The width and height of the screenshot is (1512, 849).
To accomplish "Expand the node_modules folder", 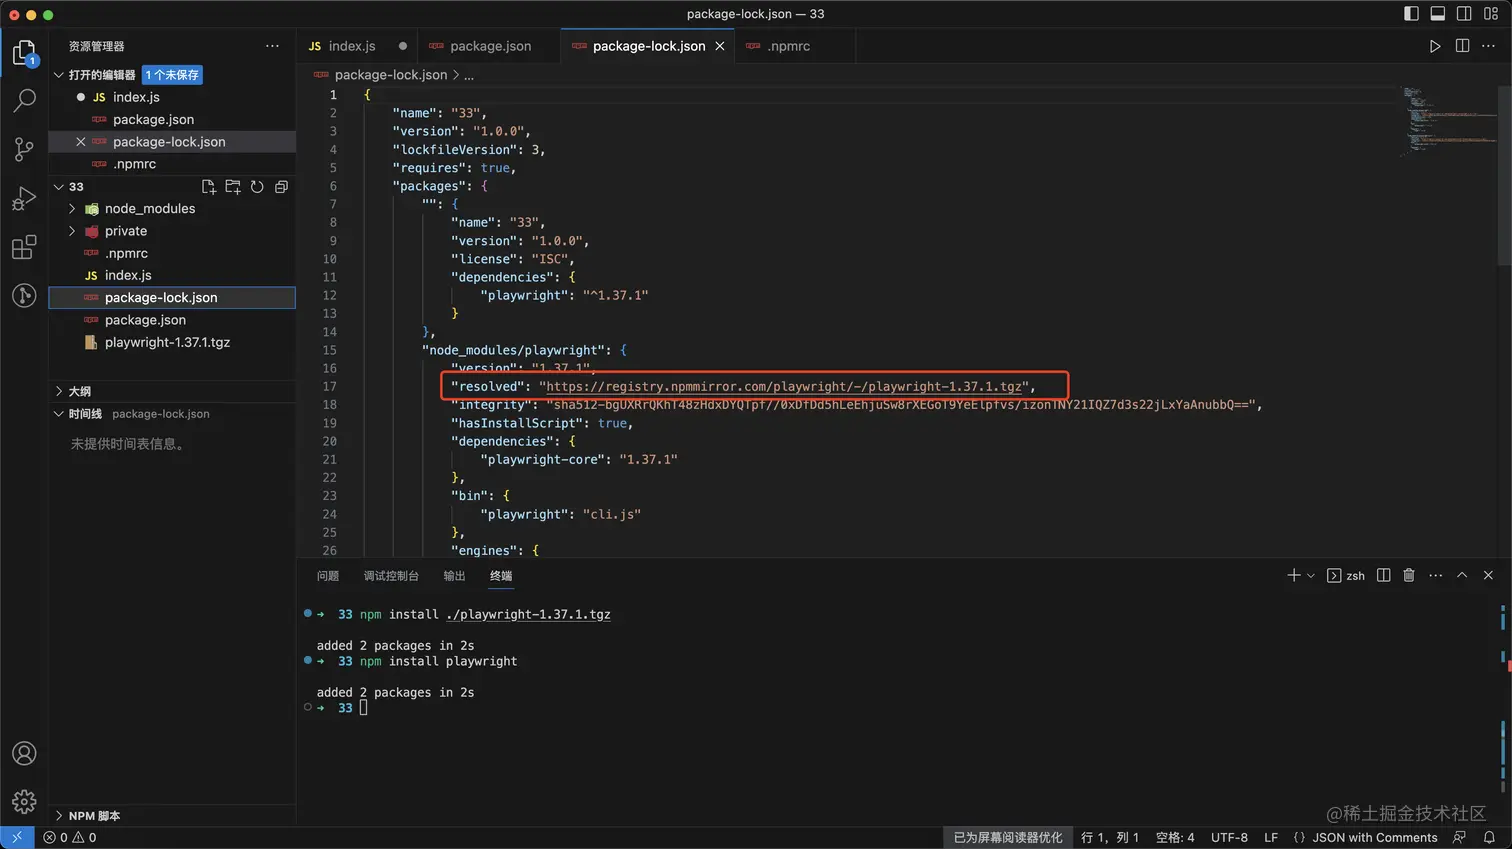I will [x=72, y=209].
